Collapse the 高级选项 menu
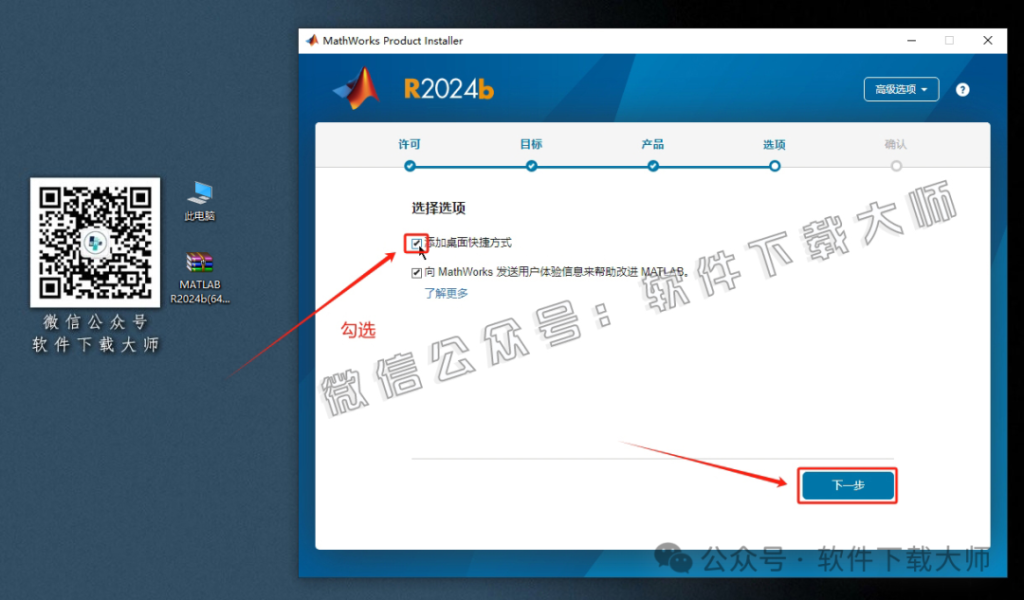Image resolution: width=1024 pixels, height=600 pixels. coord(900,89)
